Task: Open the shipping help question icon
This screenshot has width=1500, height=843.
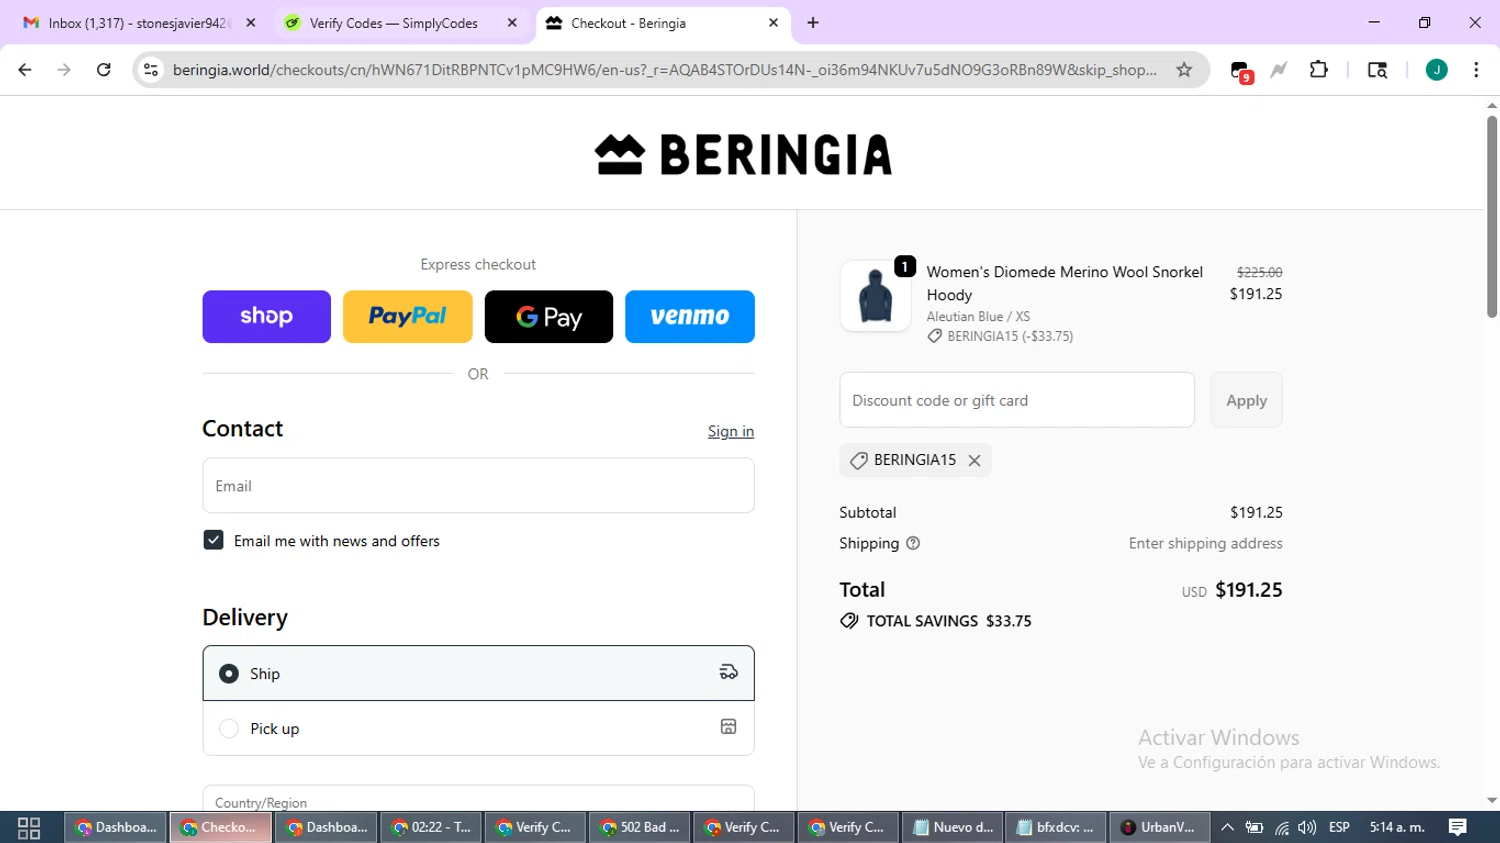Action: coord(913,543)
